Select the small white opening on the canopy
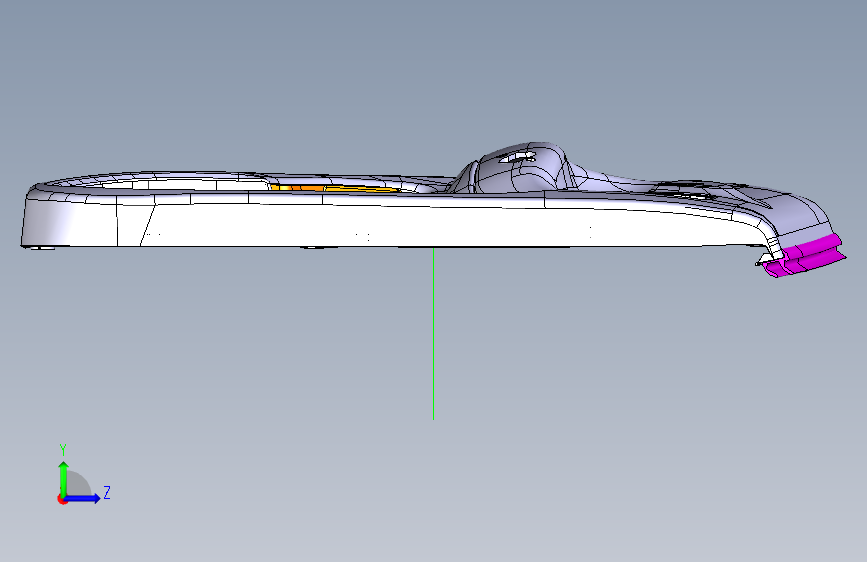867x562 pixels. [x=516, y=158]
